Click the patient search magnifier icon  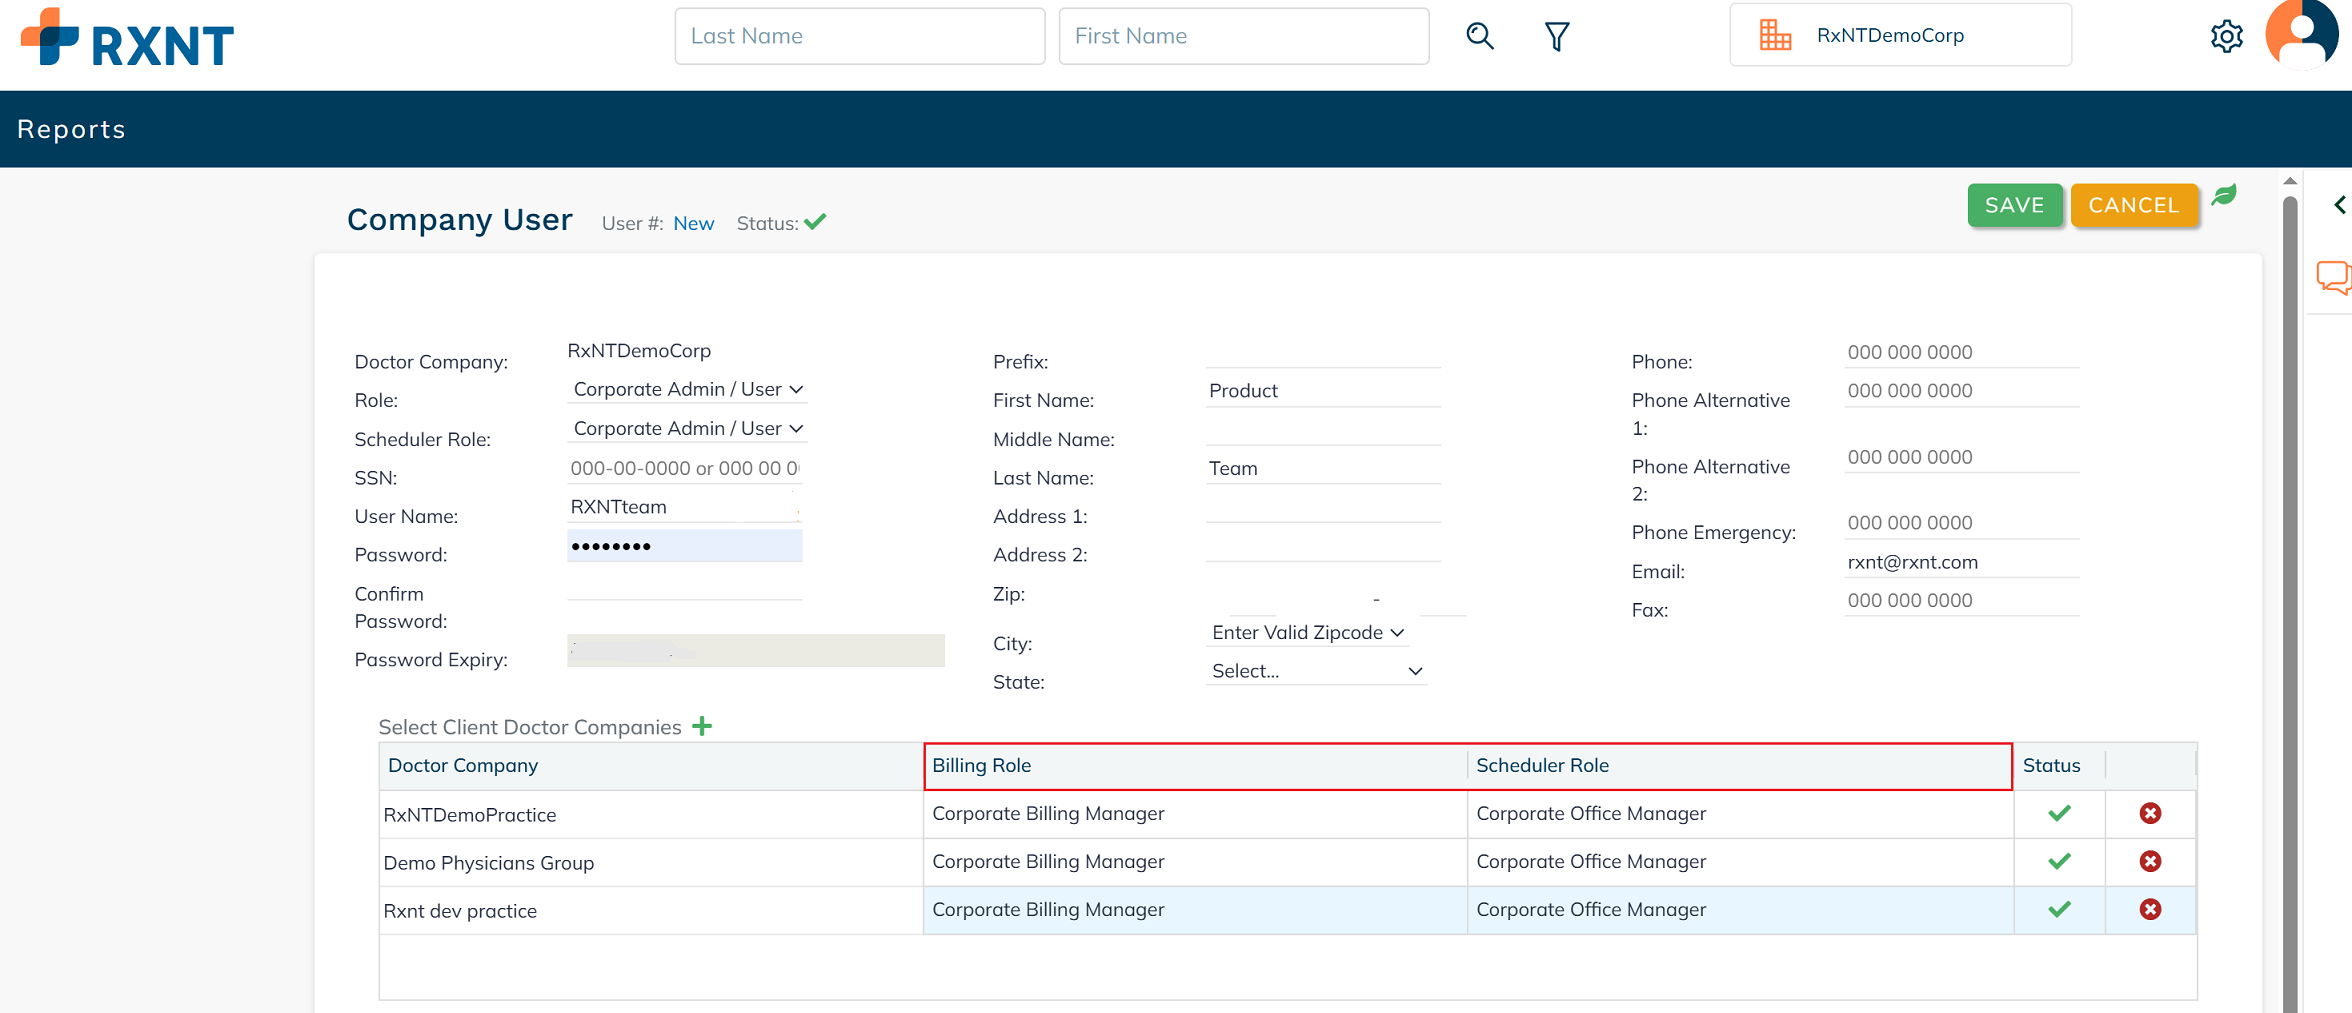click(x=1480, y=36)
